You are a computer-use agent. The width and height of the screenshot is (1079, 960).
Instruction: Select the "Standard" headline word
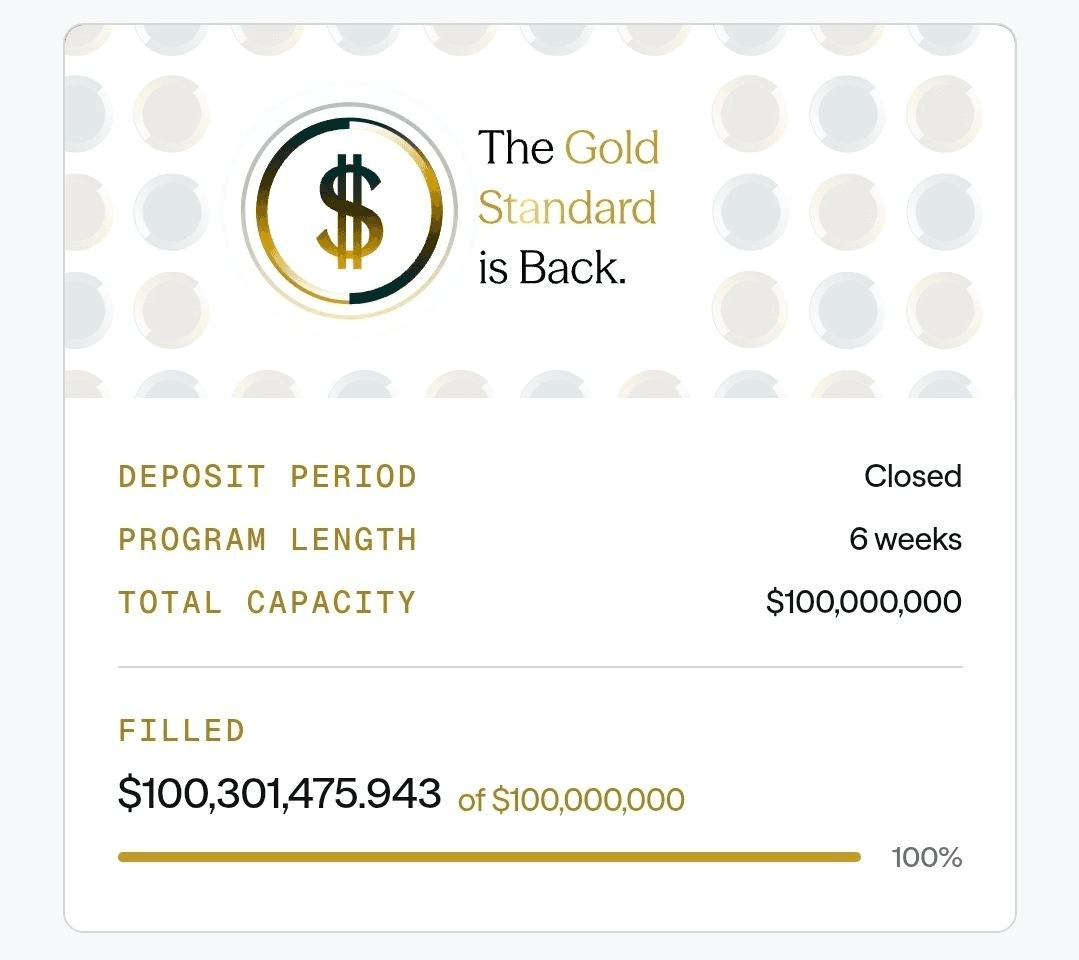coord(567,209)
